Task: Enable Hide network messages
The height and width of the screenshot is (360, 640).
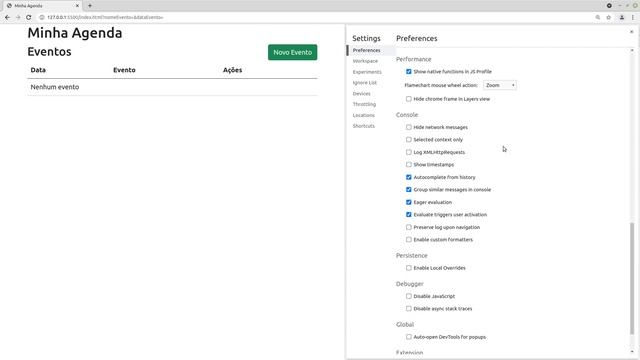Action: click(409, 127)
